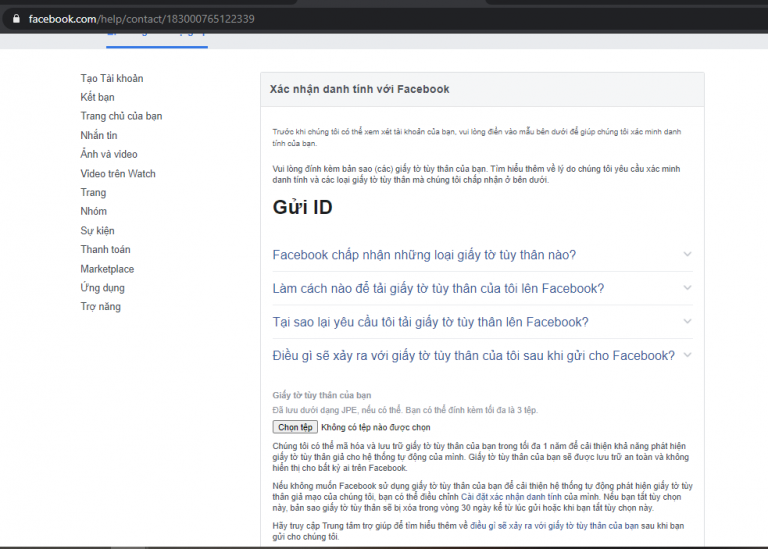Open "Cài đặt xác nhận danh tính" link
The height and width of the screenshot is (549, 768).
tap(511, 497)
